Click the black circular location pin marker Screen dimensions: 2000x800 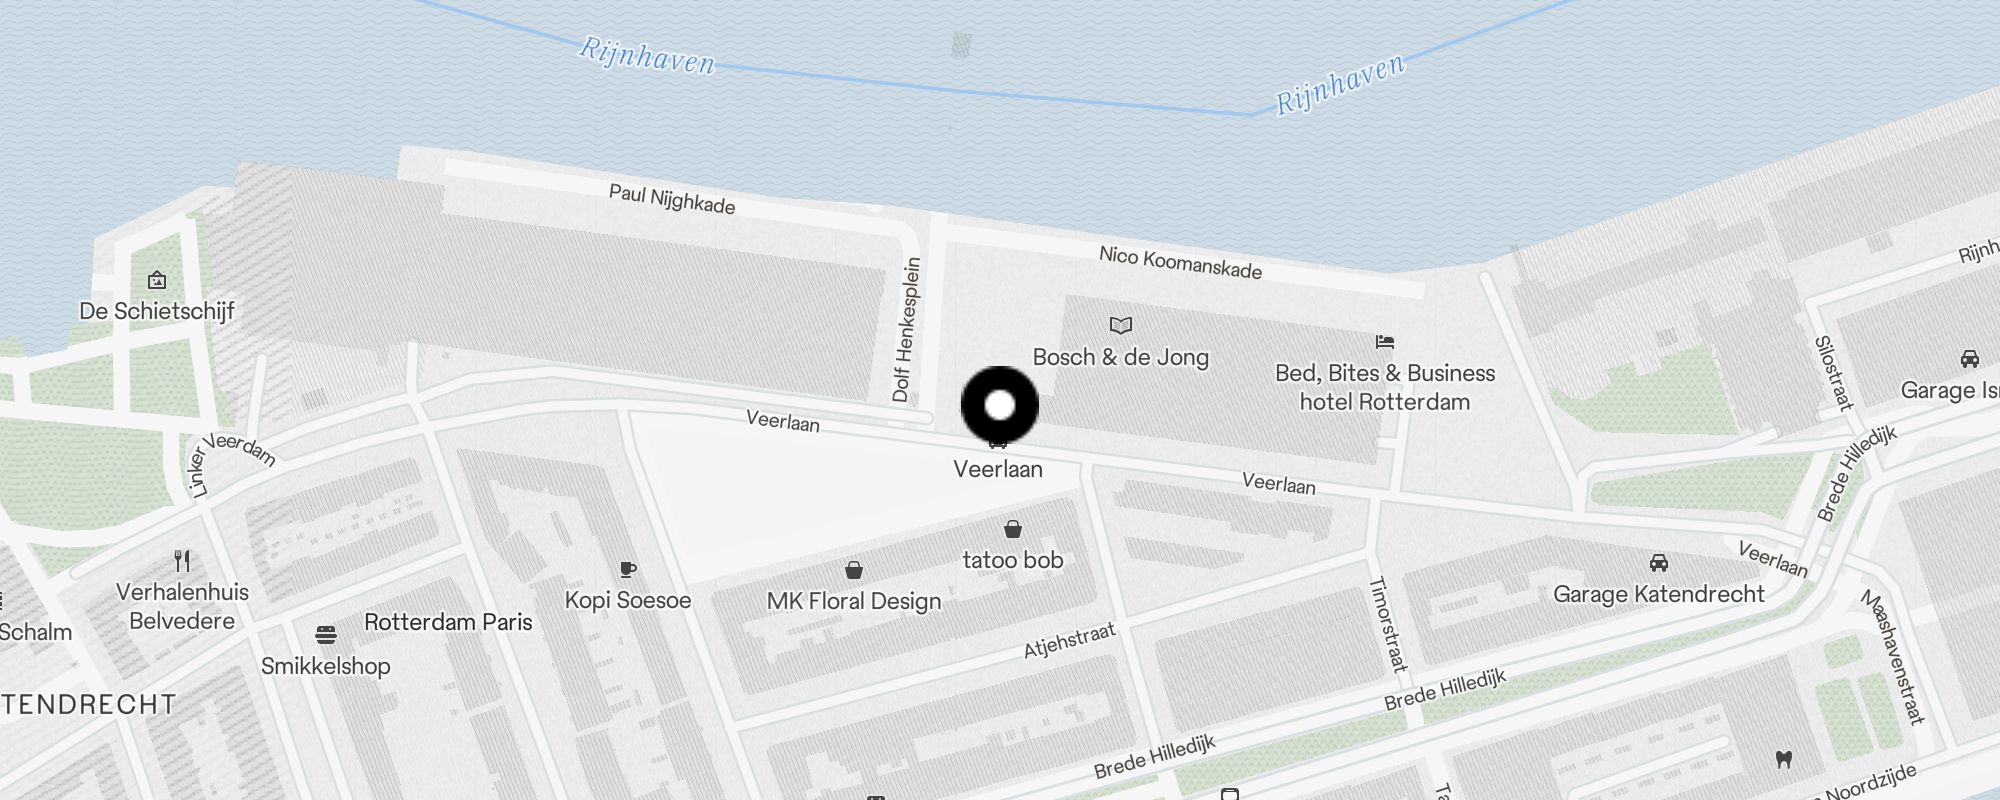(1000, 405)
